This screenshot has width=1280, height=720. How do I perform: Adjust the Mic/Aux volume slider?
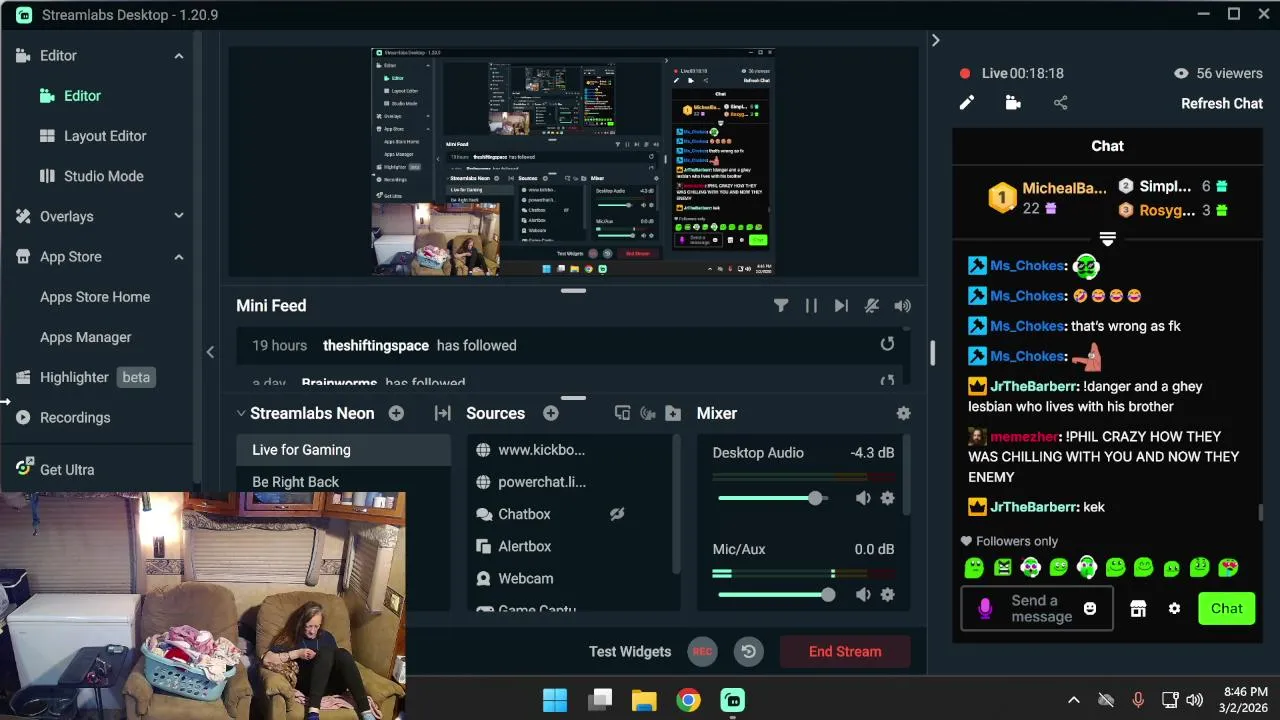(775, 595)
